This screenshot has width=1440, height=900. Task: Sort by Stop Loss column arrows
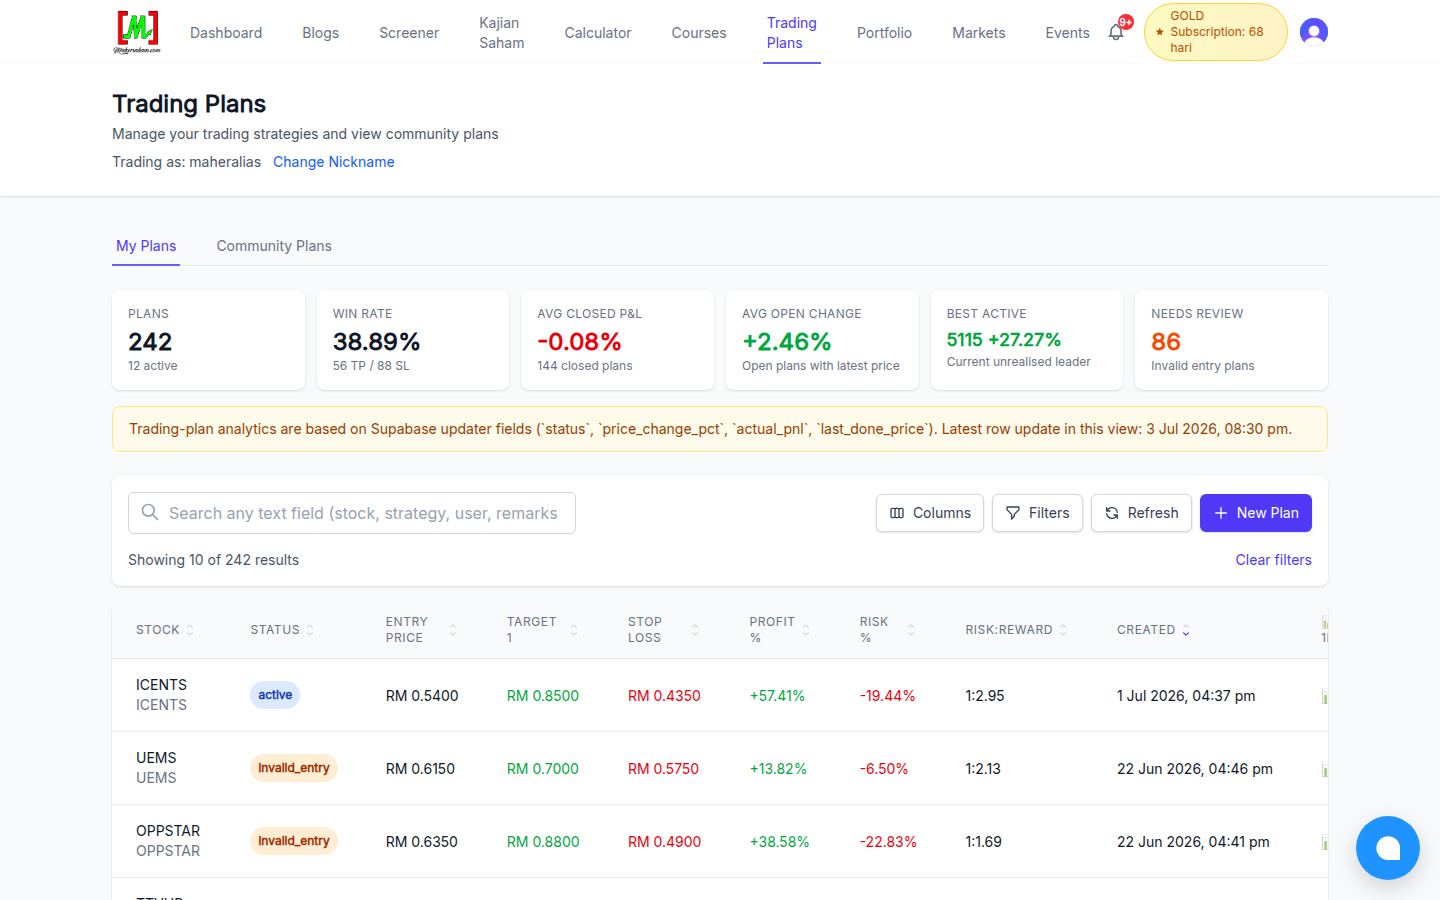point(695,630)
